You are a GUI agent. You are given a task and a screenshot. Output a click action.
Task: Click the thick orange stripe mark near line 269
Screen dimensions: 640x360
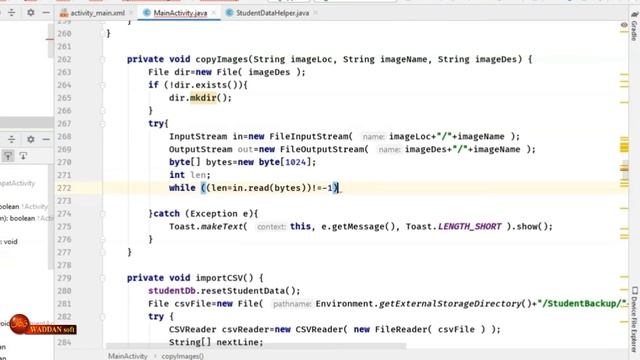tap(624, 147)
